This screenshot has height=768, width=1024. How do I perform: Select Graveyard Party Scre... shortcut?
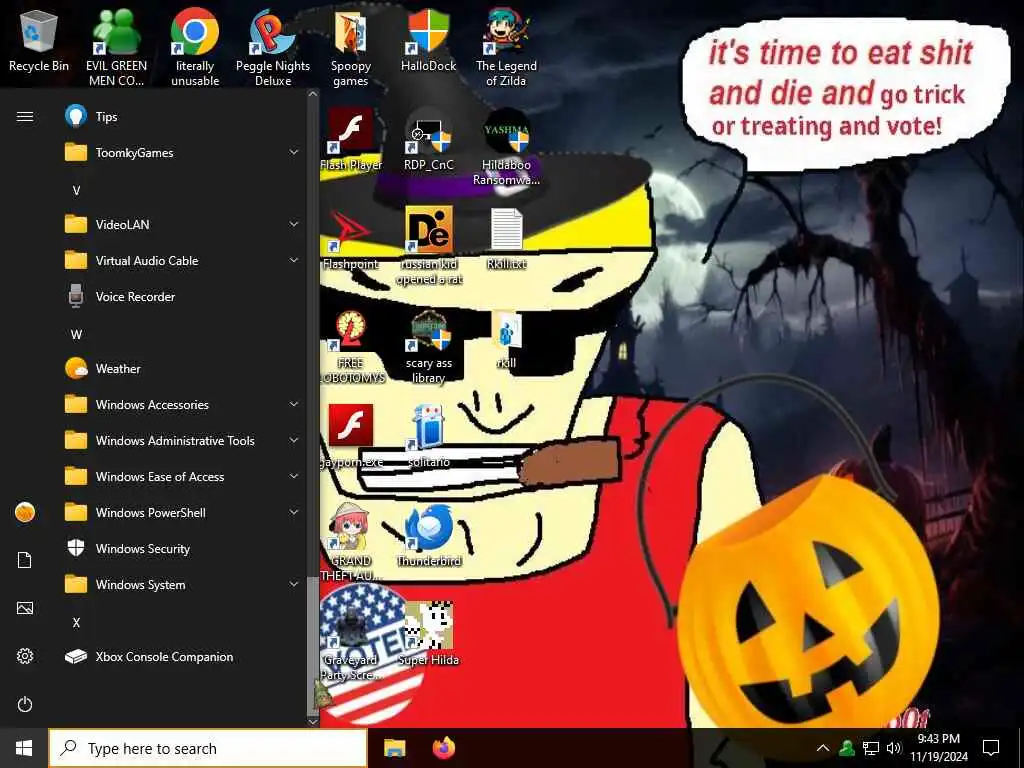(x=351, y=640)
